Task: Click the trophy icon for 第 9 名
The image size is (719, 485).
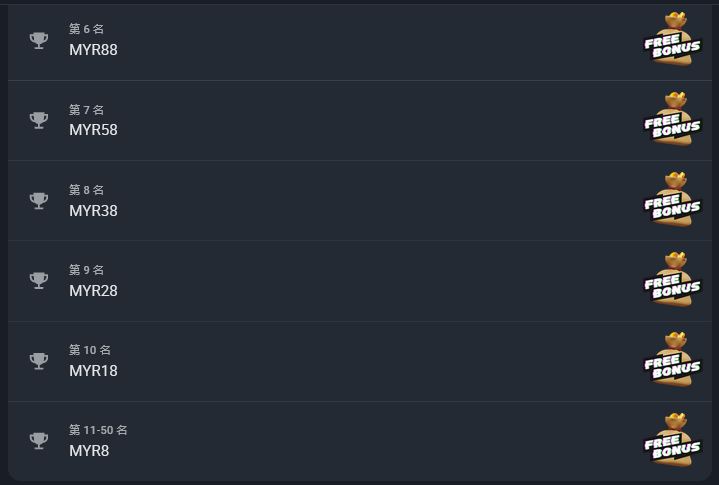Action: coord(39,280)
